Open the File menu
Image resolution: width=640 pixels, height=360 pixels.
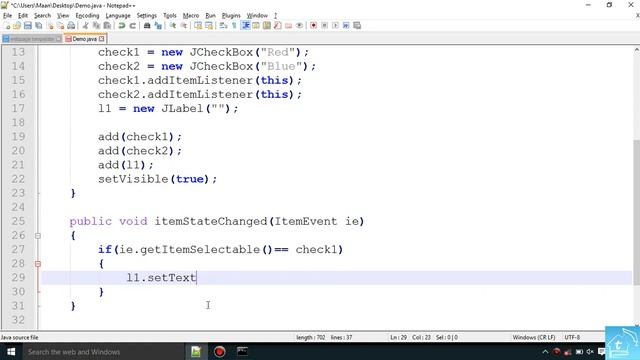[x=7, y=16]
